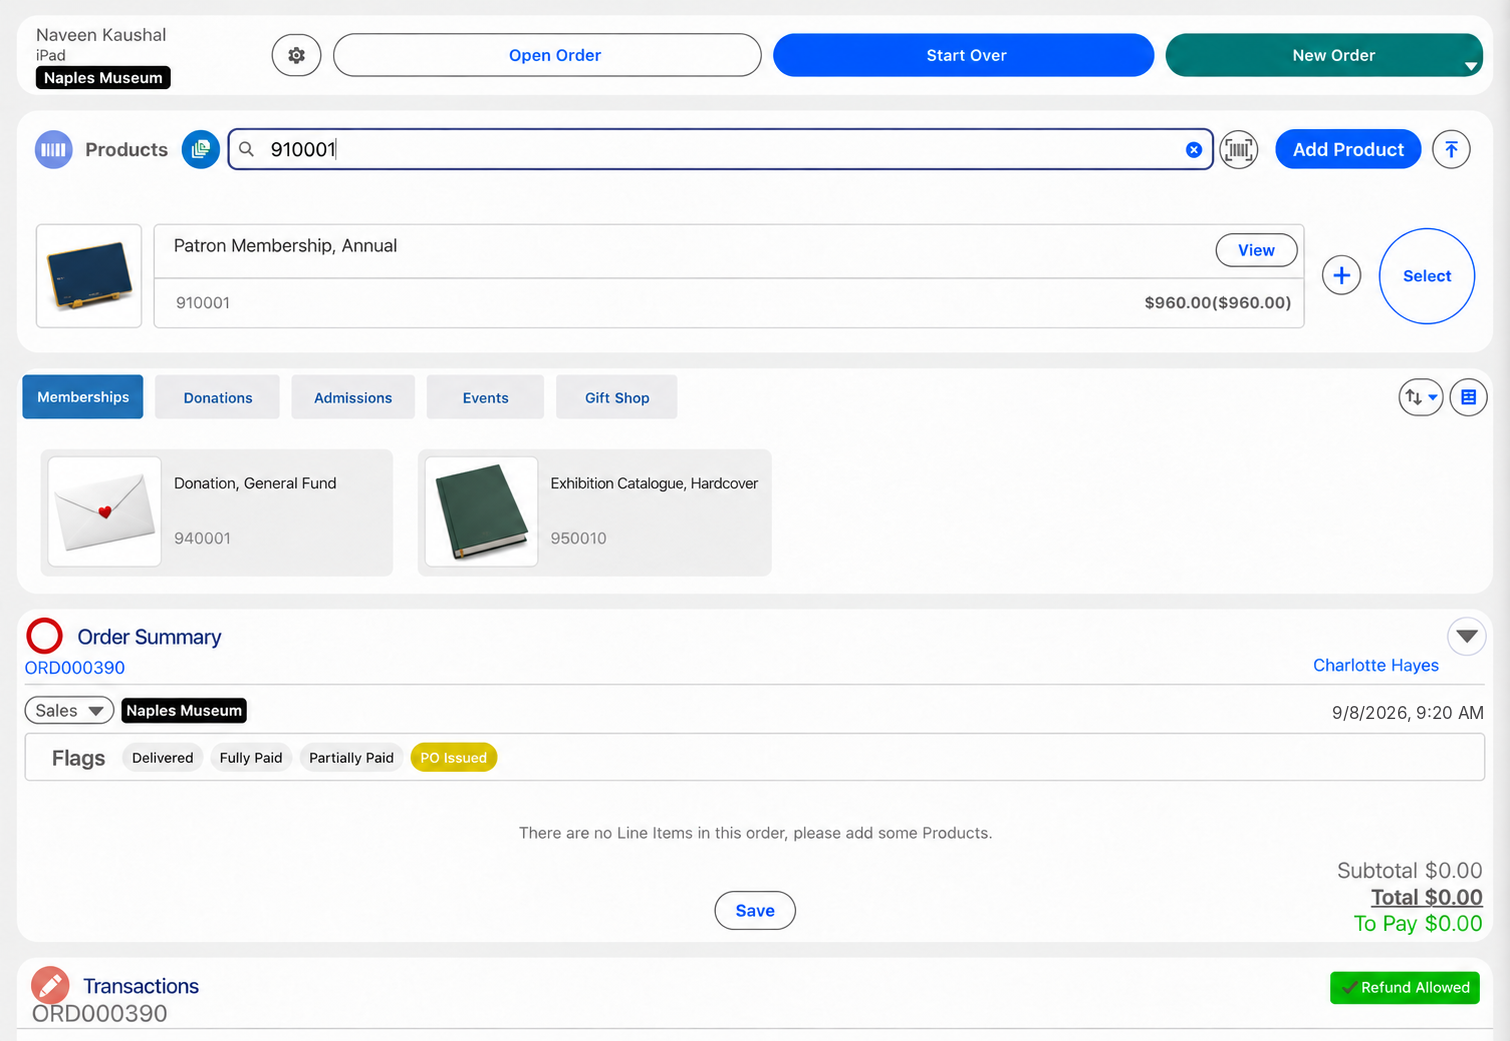Click the Start Over button
Image resolution: width=1510 pixels, height=1041 pixels.
[x=964, y=55]
